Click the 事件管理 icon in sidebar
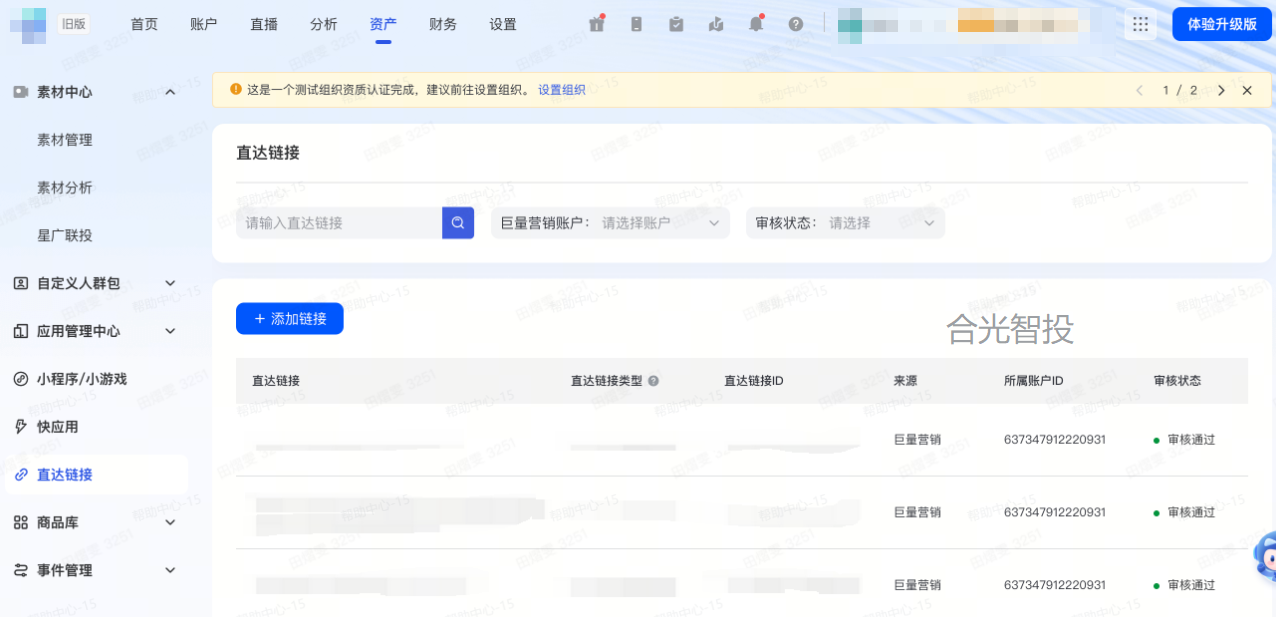The image size is (1276, 617). [20, 570]
